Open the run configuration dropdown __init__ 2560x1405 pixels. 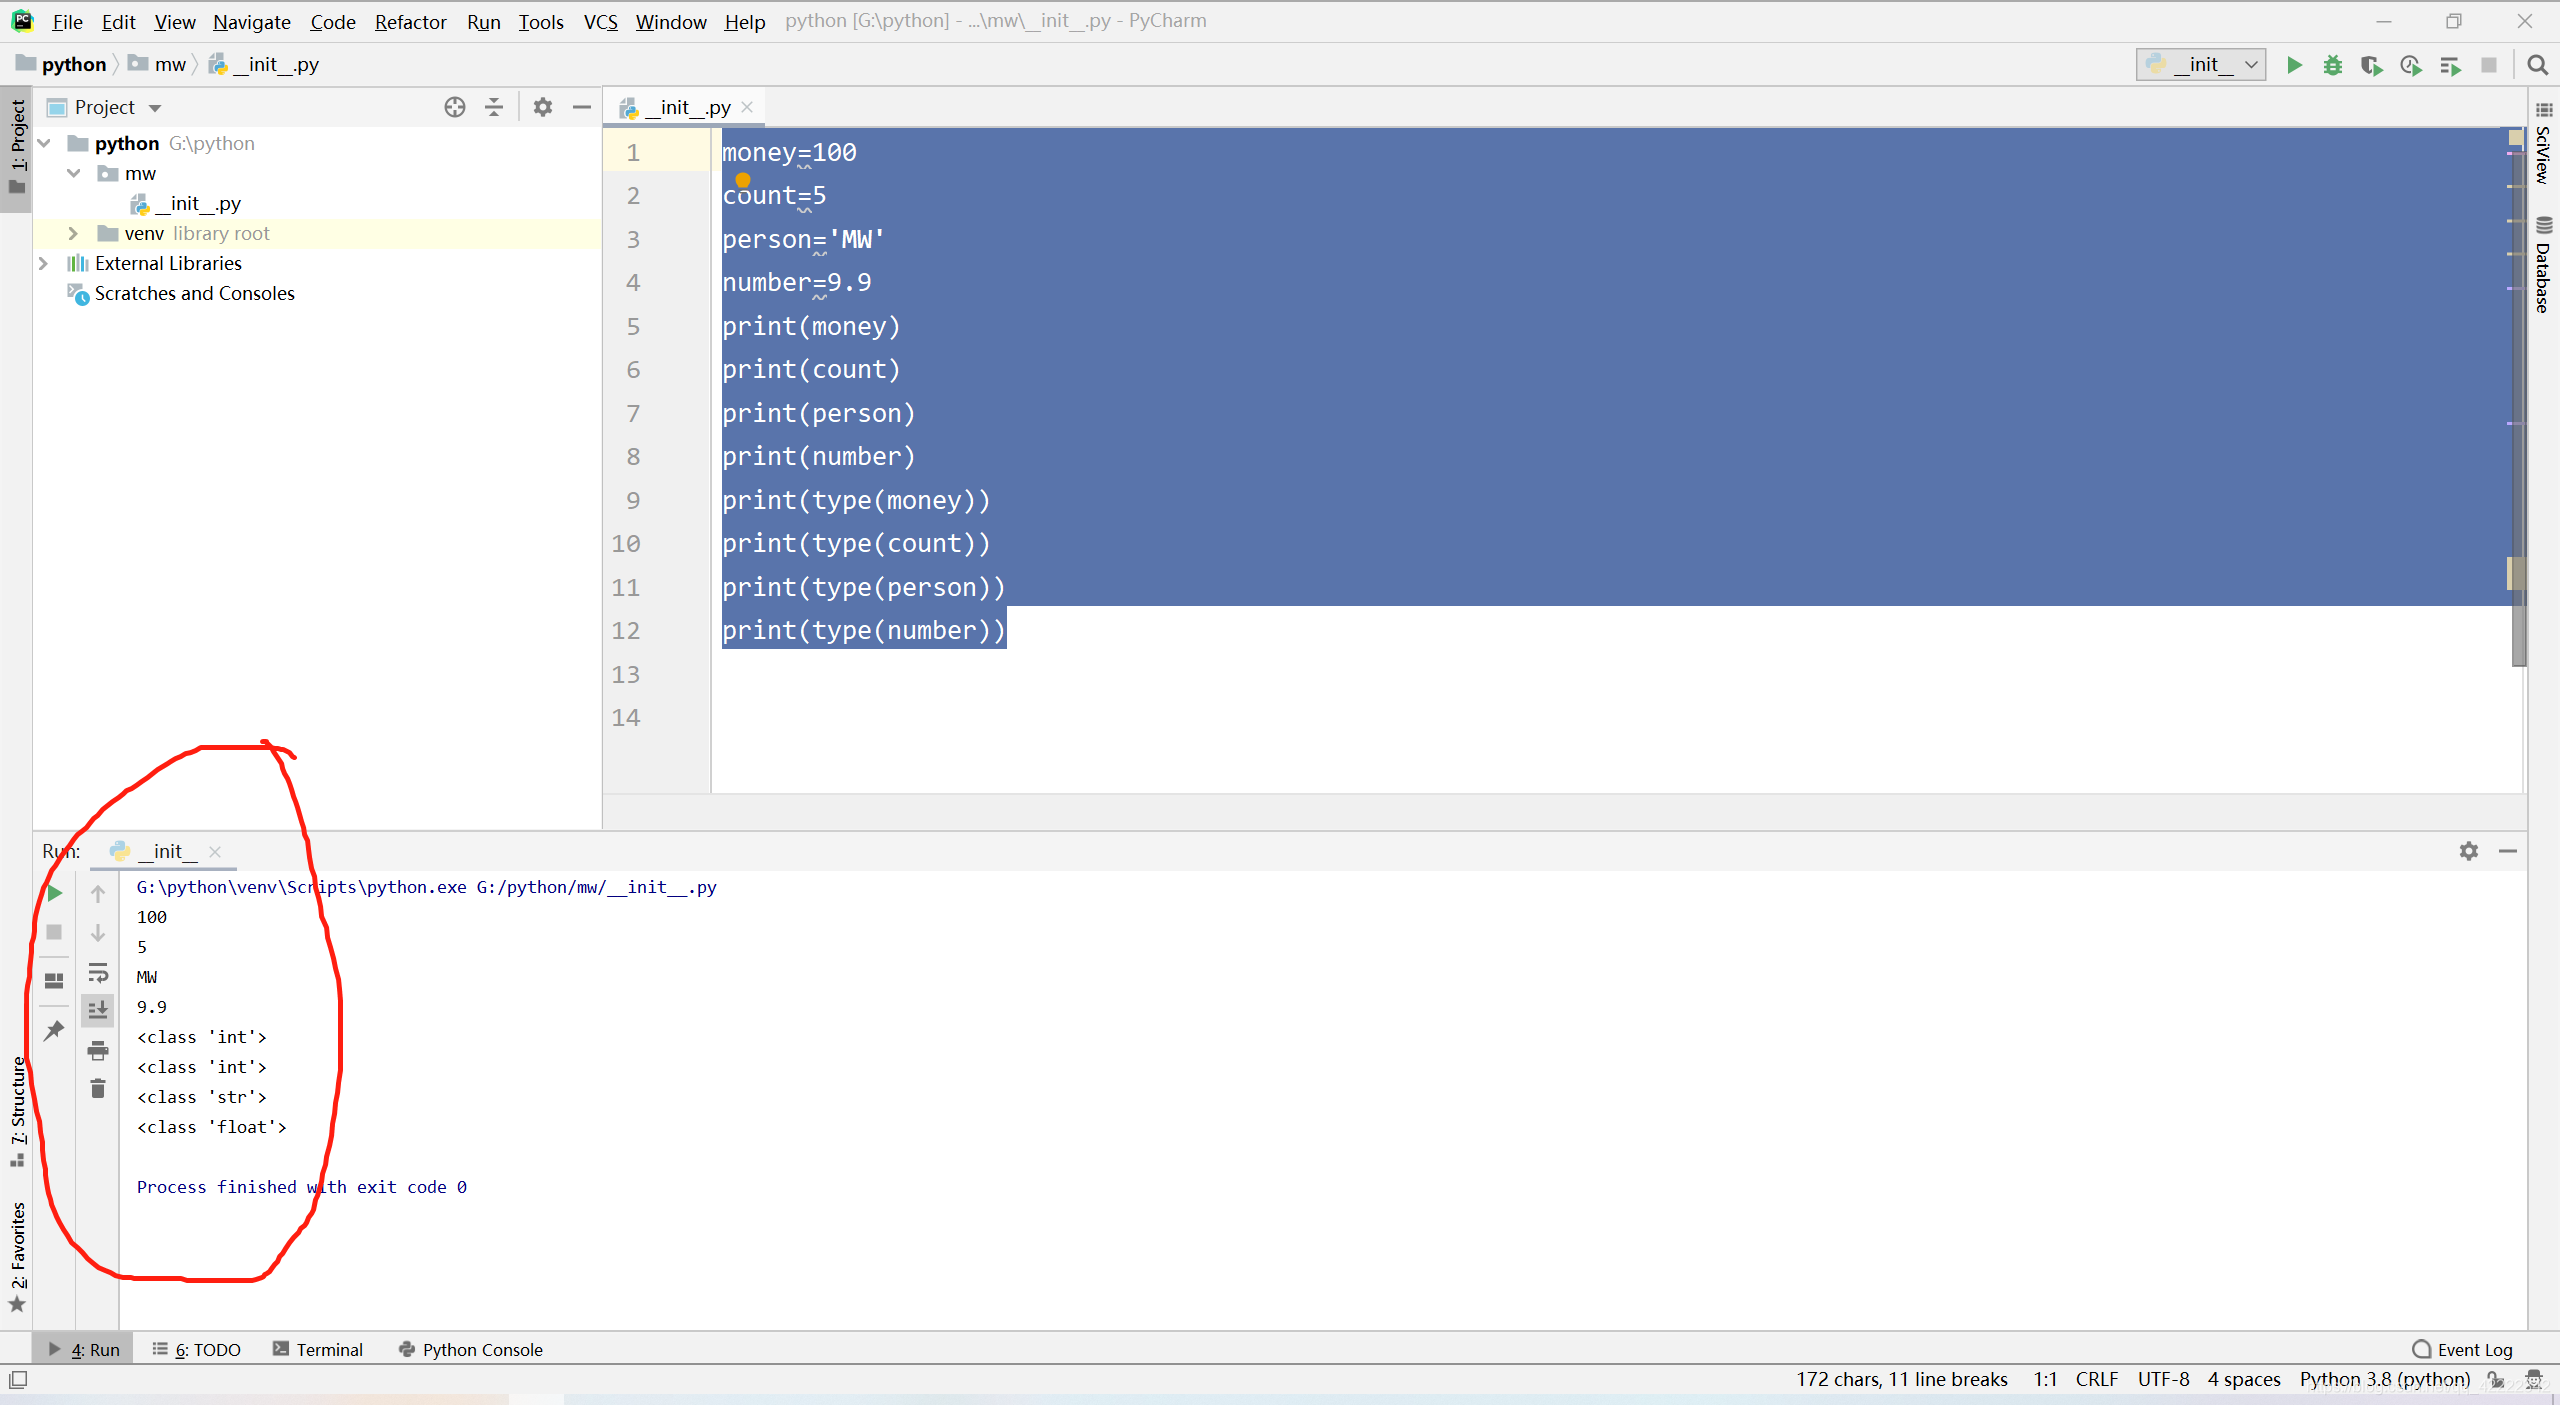(x=2201, y=65)
